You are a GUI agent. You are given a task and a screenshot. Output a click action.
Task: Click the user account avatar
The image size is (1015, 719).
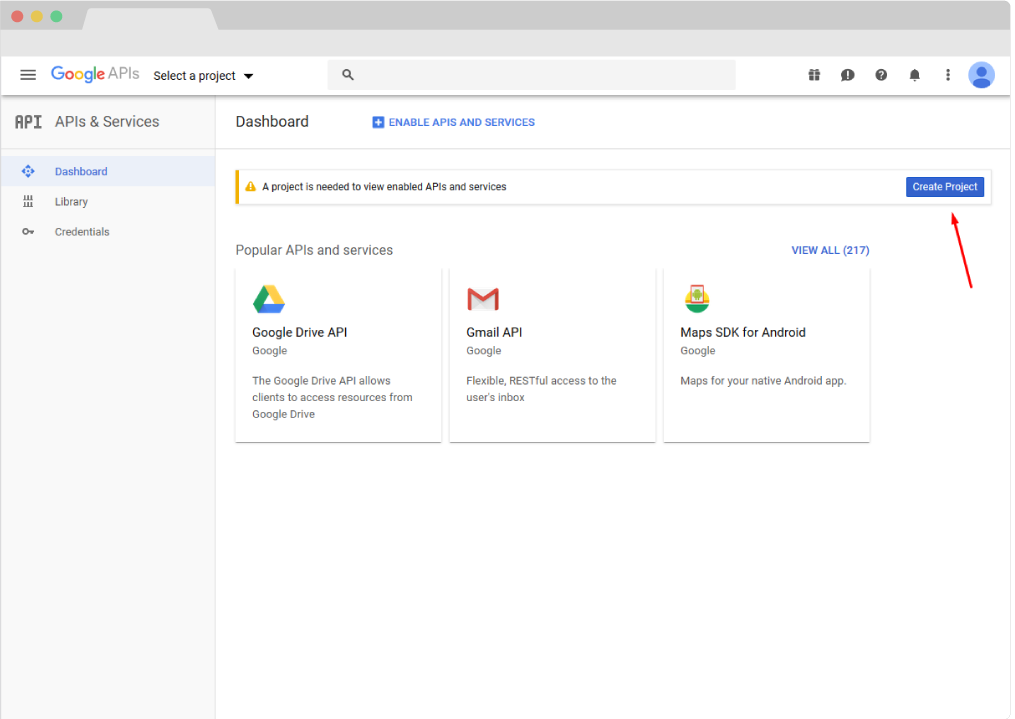click(x=981, y=75)
